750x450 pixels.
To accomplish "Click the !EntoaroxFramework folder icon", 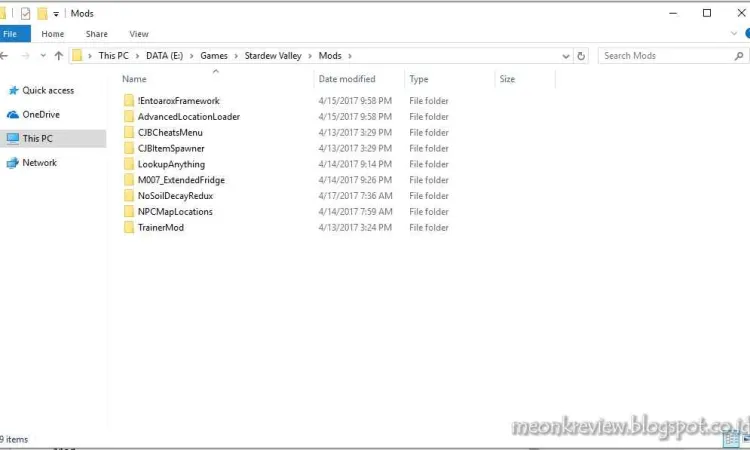I will (129, 100).
